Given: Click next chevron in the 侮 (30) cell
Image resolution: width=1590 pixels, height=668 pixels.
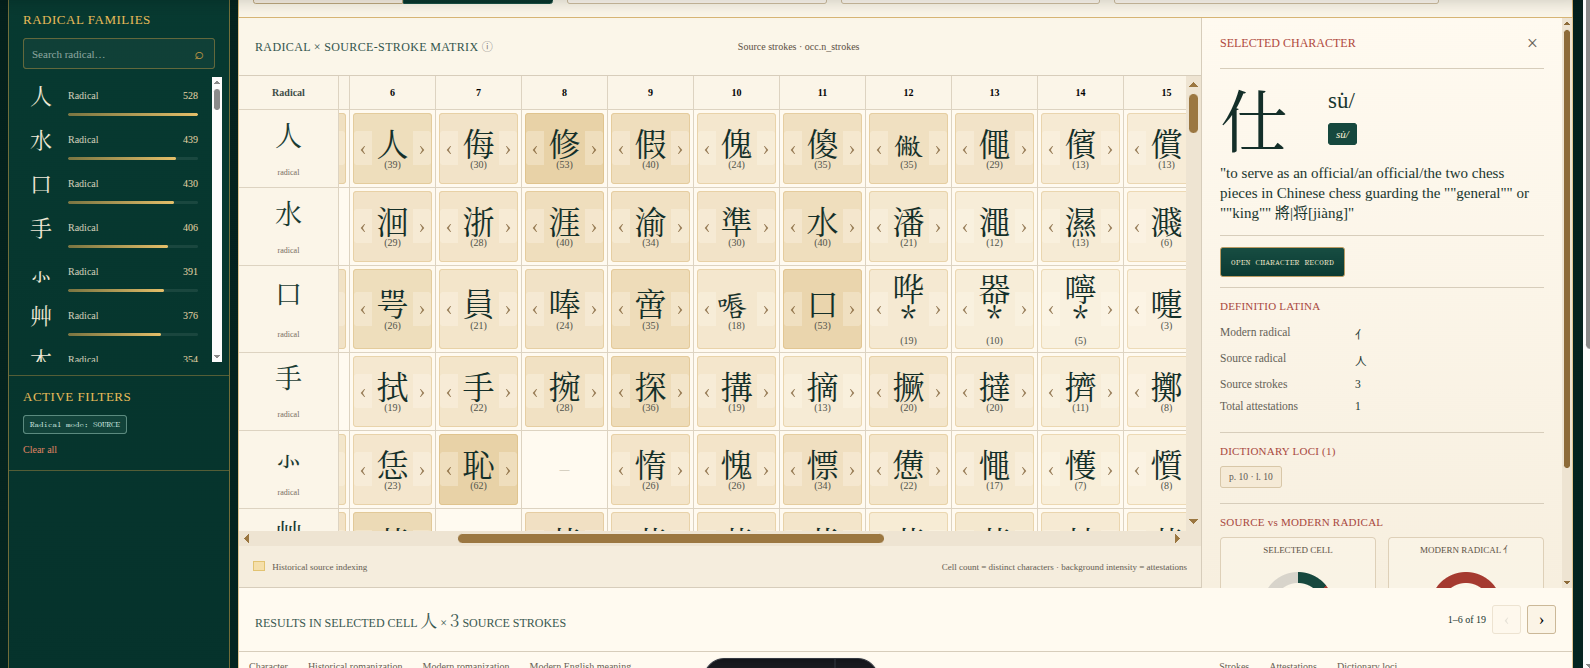Looking at the screenshot, I should (508, 149).
